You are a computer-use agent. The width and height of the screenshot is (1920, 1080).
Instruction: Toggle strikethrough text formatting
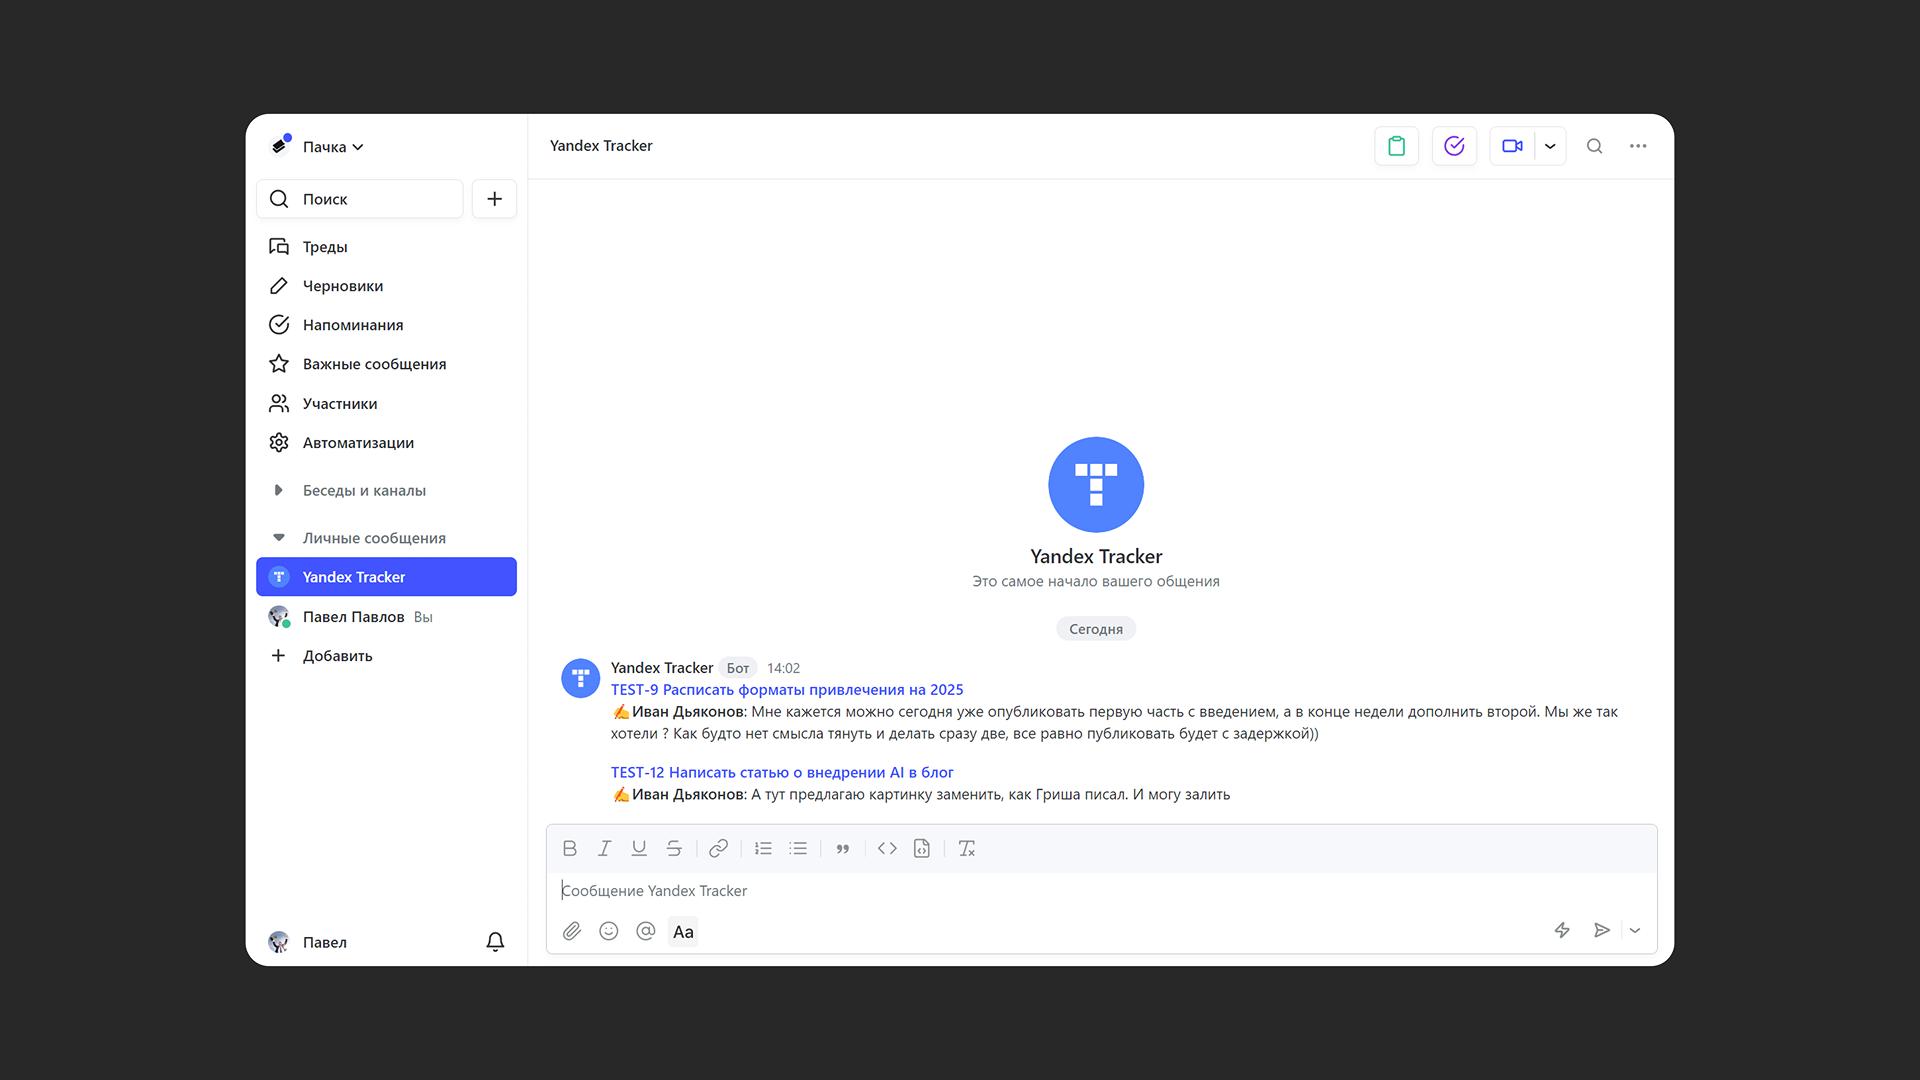(x=674, y=848)
